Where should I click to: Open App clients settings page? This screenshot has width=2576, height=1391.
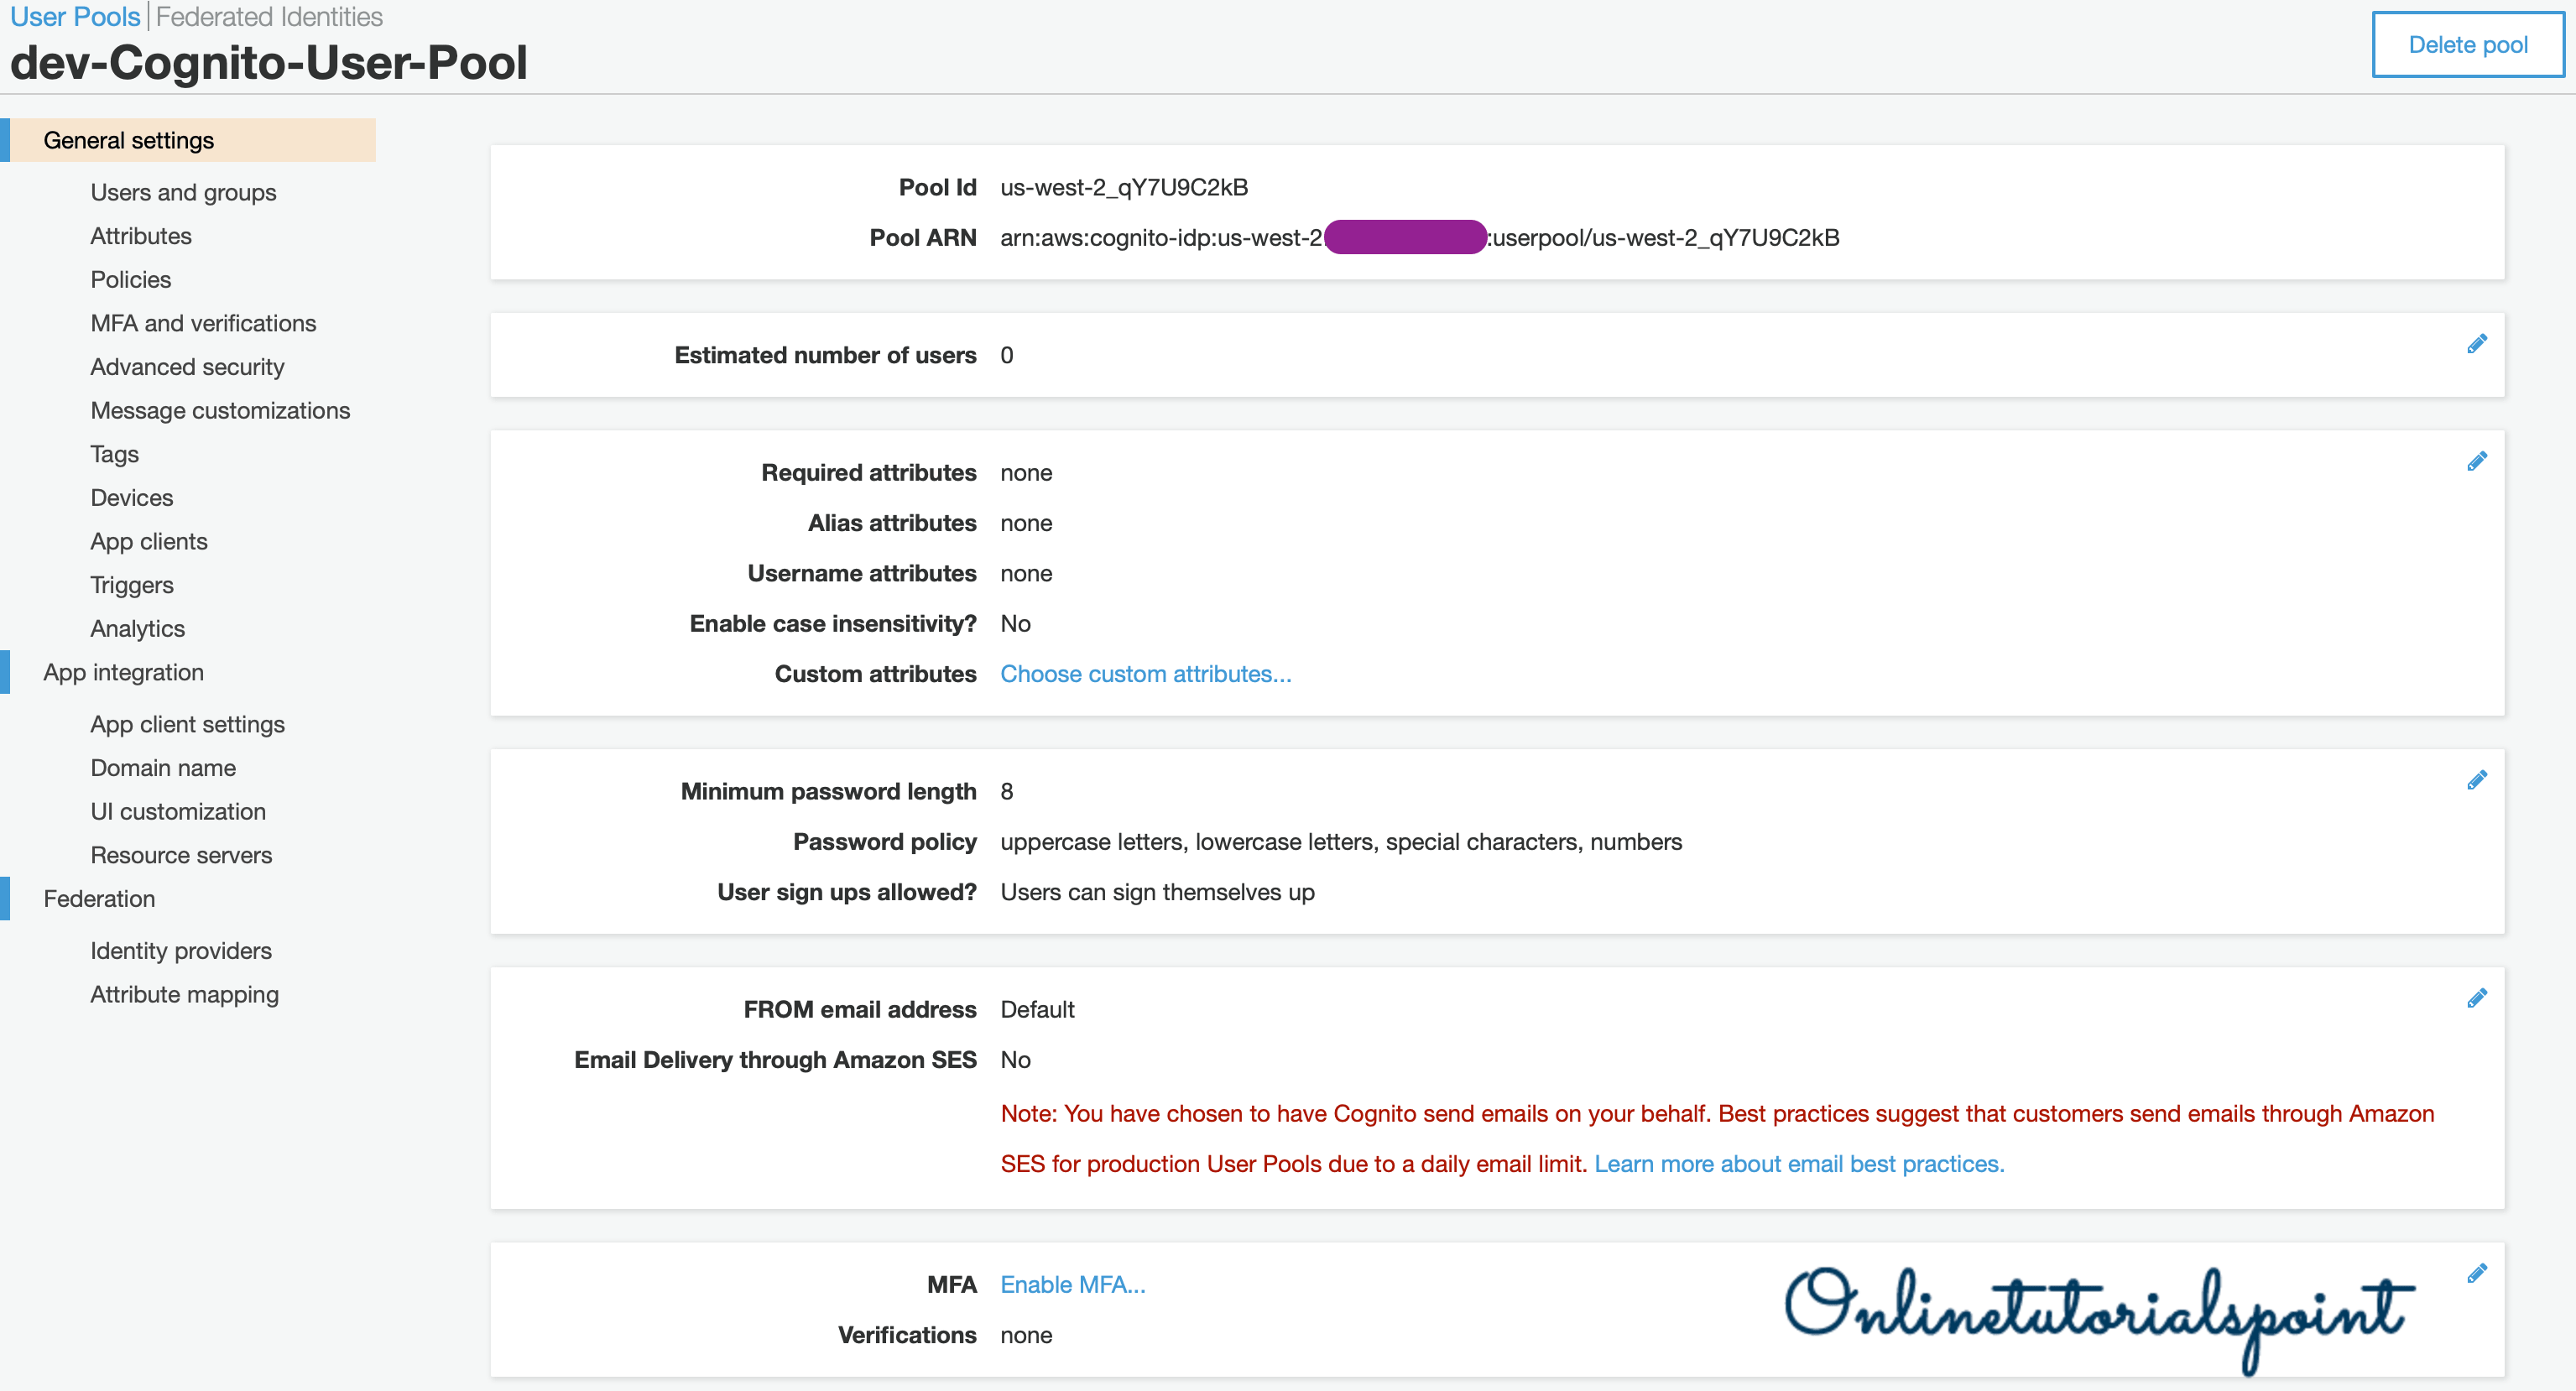(x=149, y=541)
